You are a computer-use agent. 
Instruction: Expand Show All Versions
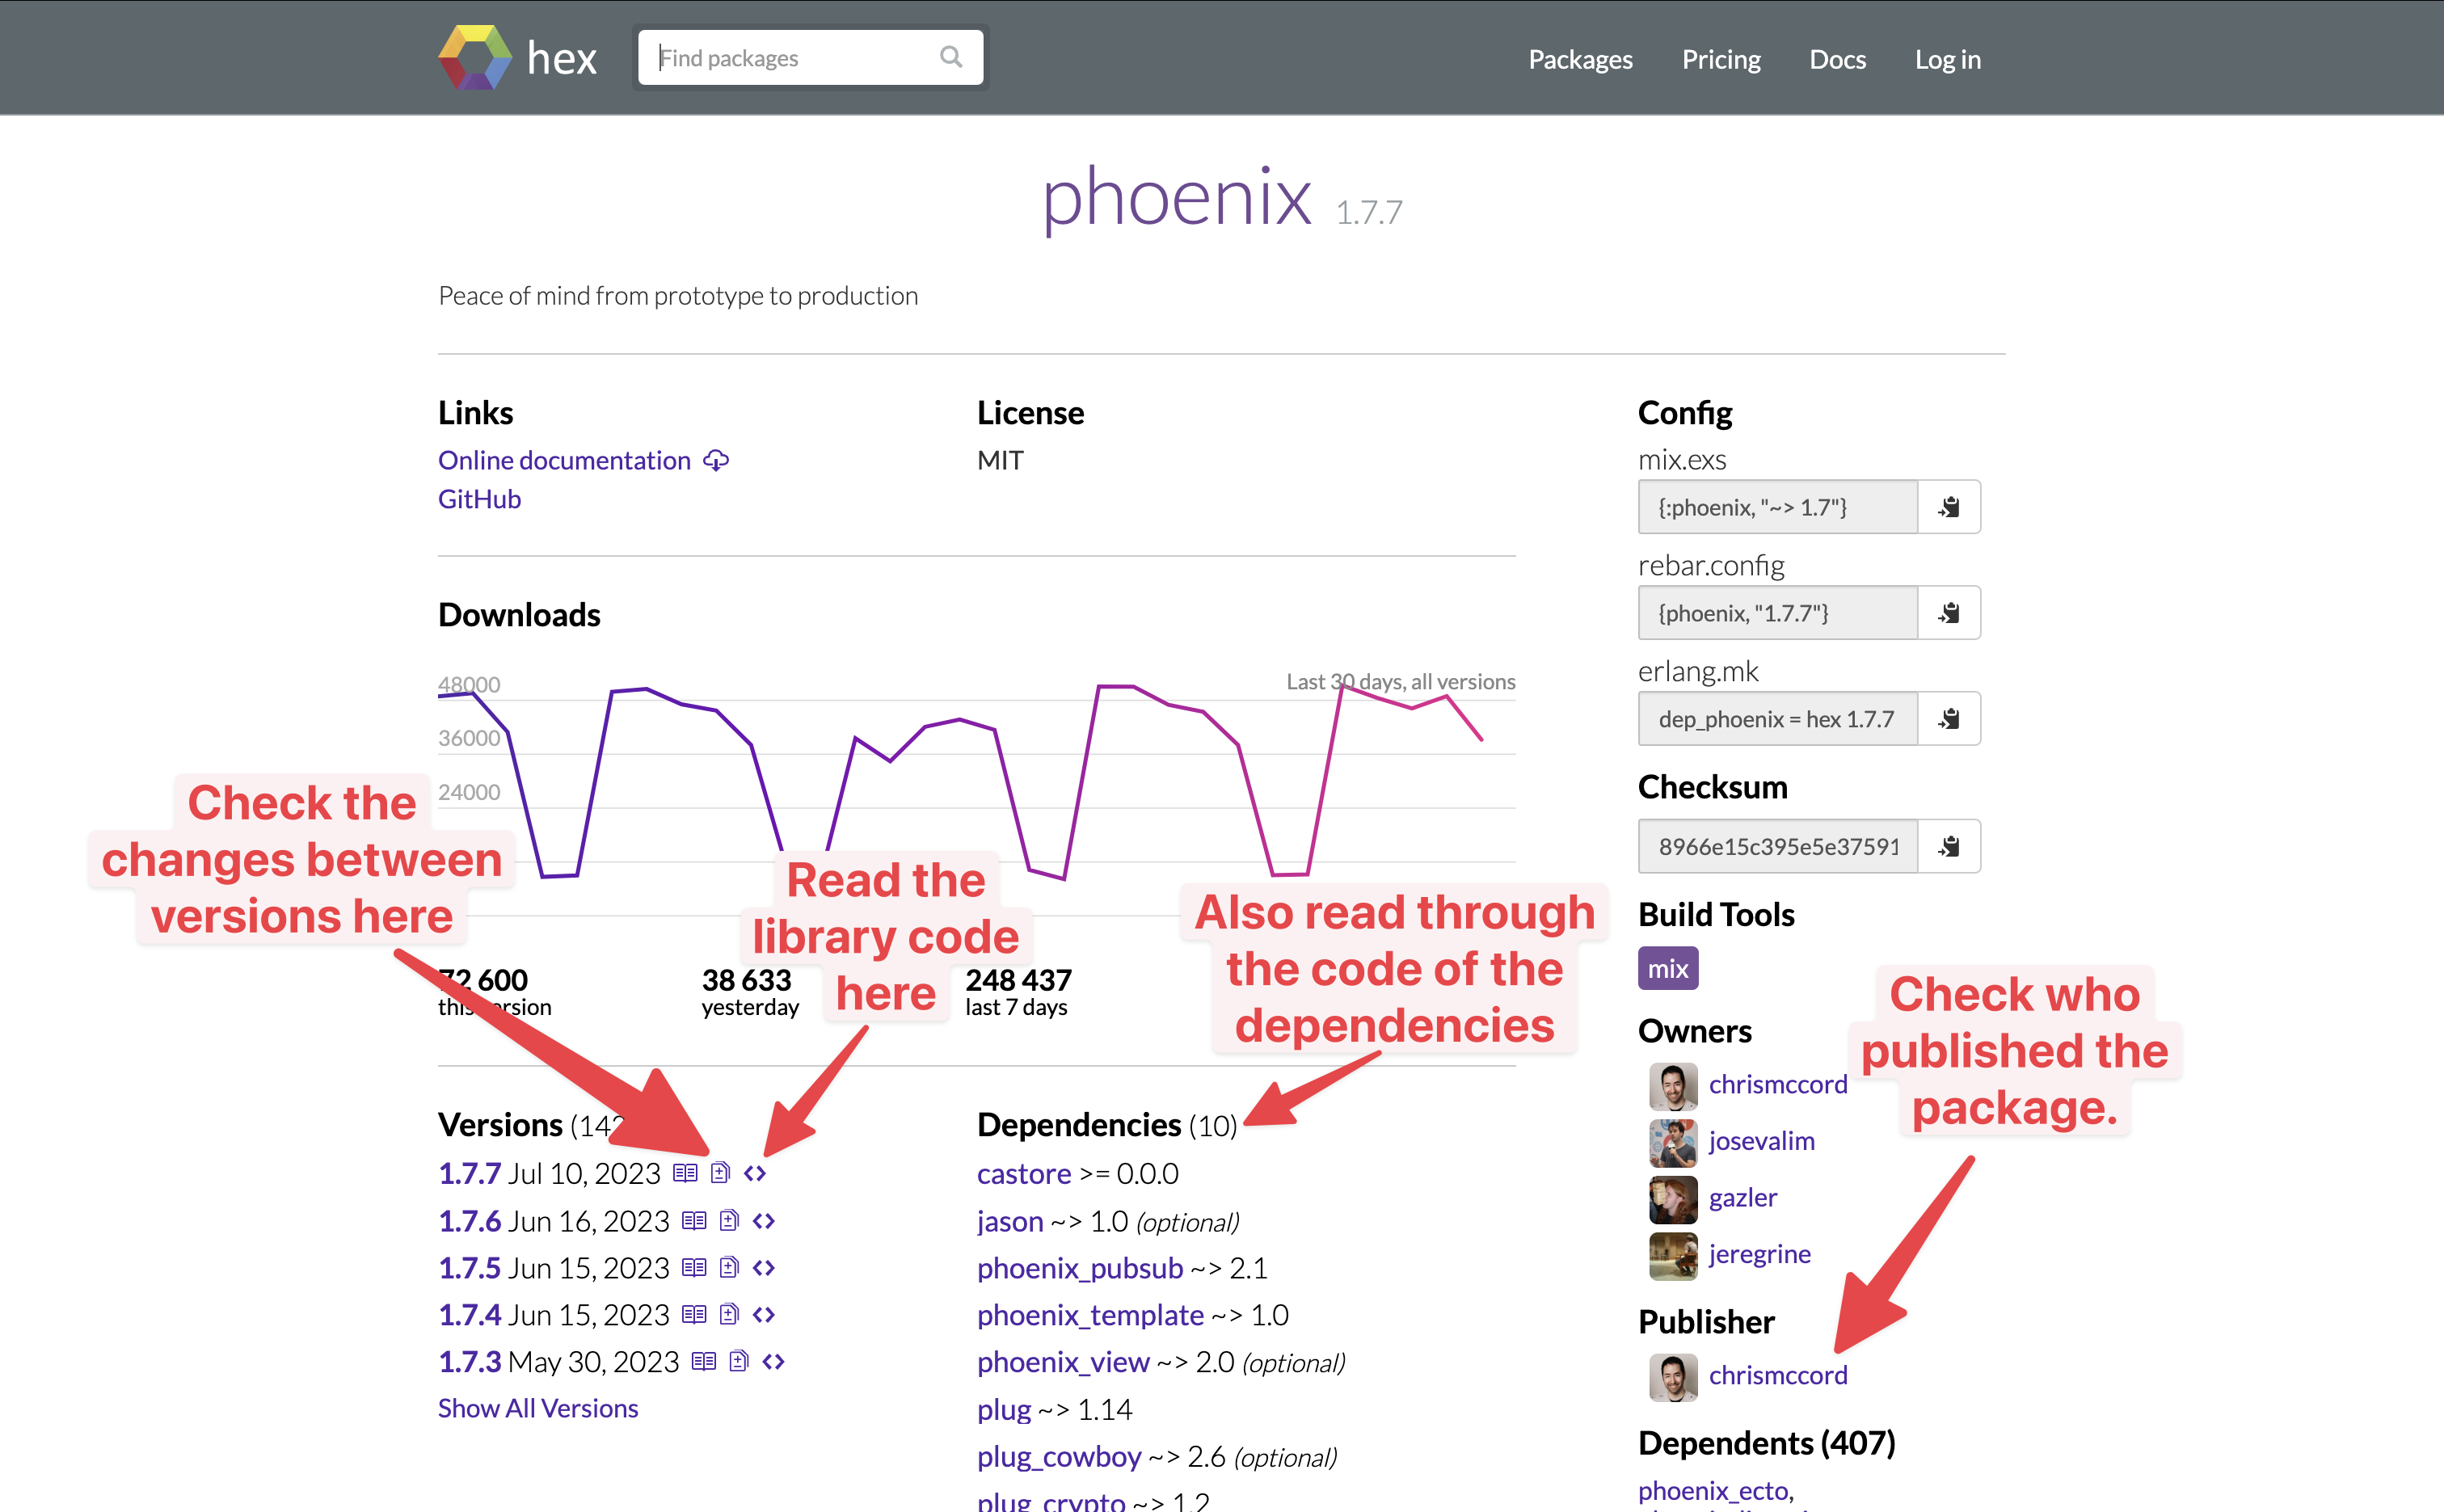pyautogui.click(x=537, y=1407)
